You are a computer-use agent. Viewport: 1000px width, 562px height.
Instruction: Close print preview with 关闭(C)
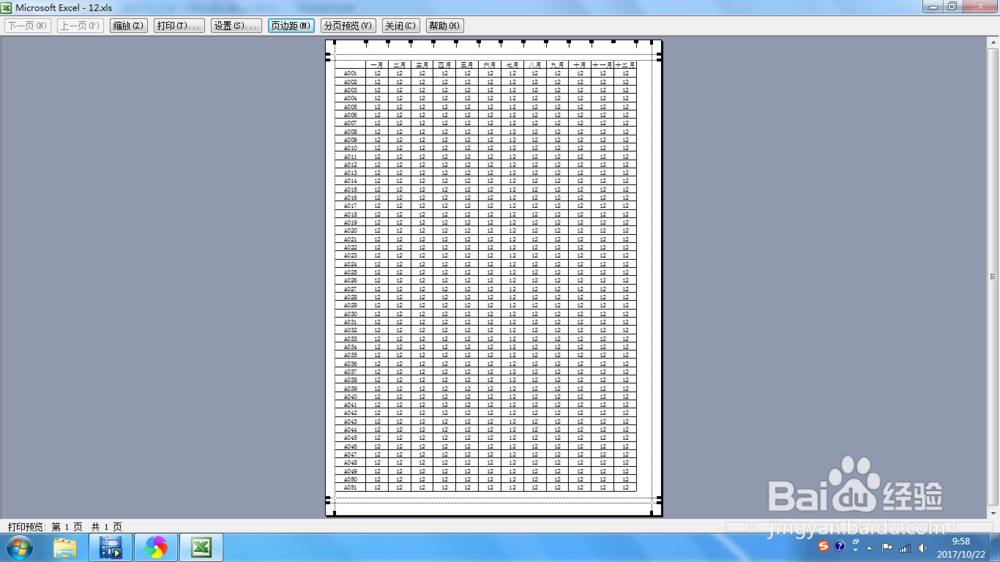(x=401, y=26)
